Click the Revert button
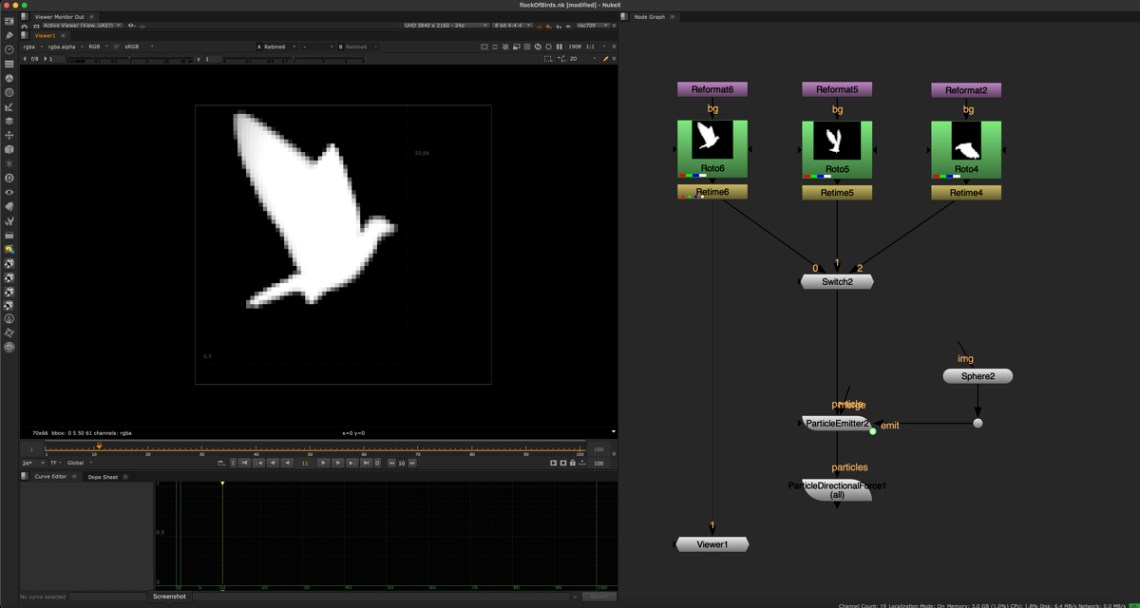The width and height of the screenshot is (1140, 608). pyautogui.click(x=597, y=597)
